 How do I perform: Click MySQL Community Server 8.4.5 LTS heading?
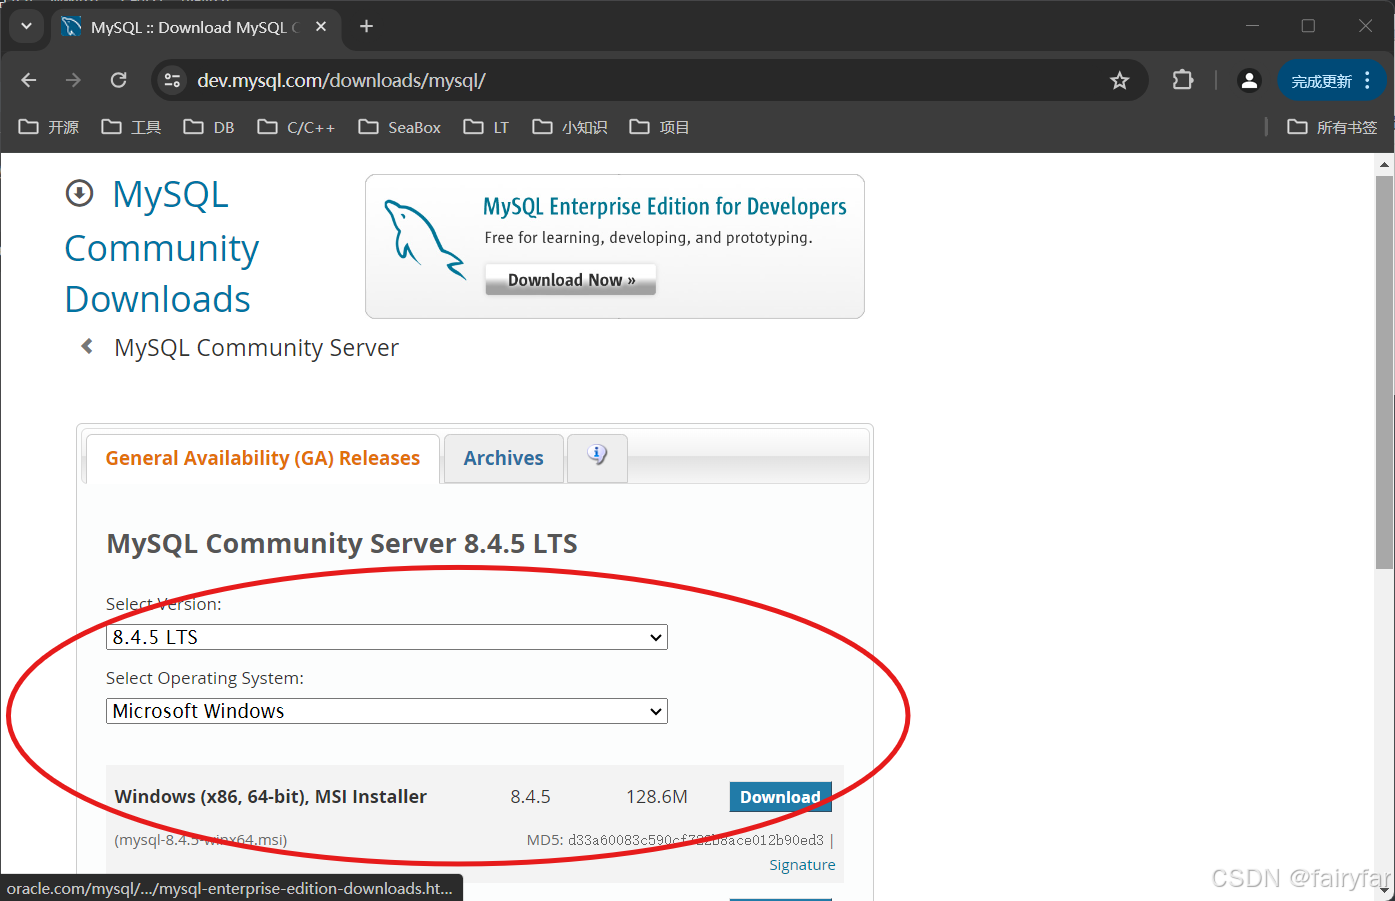pos(342,543)
